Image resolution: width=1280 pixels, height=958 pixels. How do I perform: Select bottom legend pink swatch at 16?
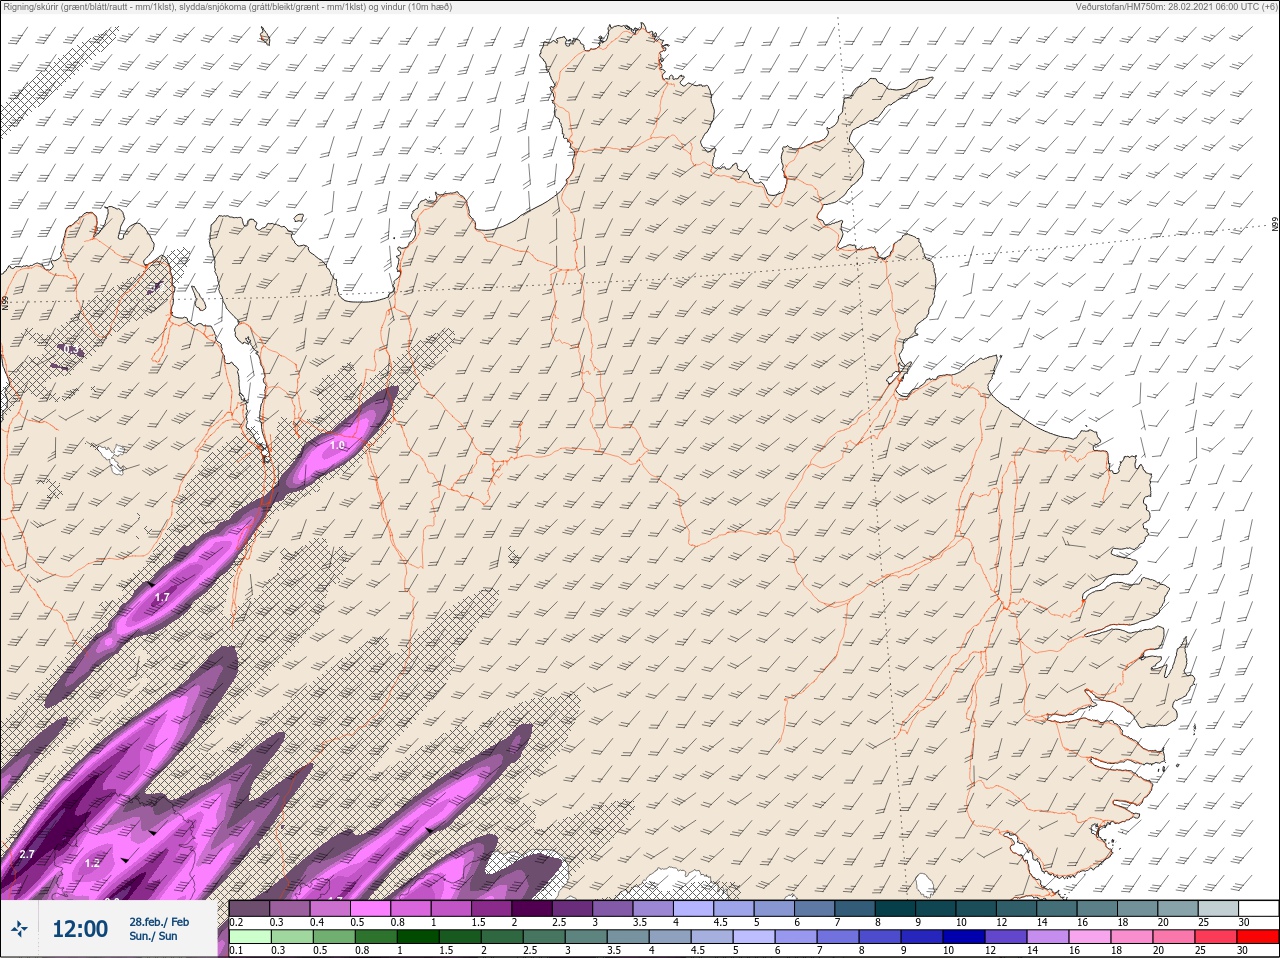pos(1092,937)
